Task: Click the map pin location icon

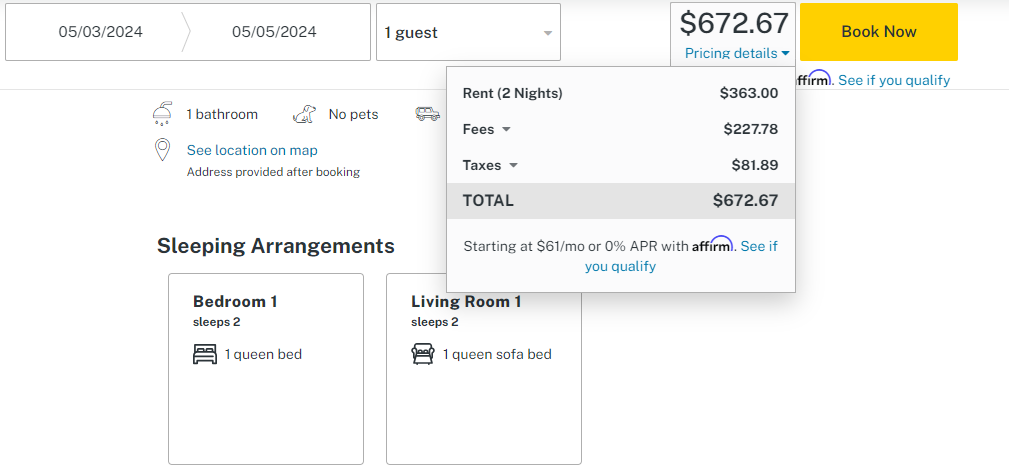Action: [x=162, y=150]
